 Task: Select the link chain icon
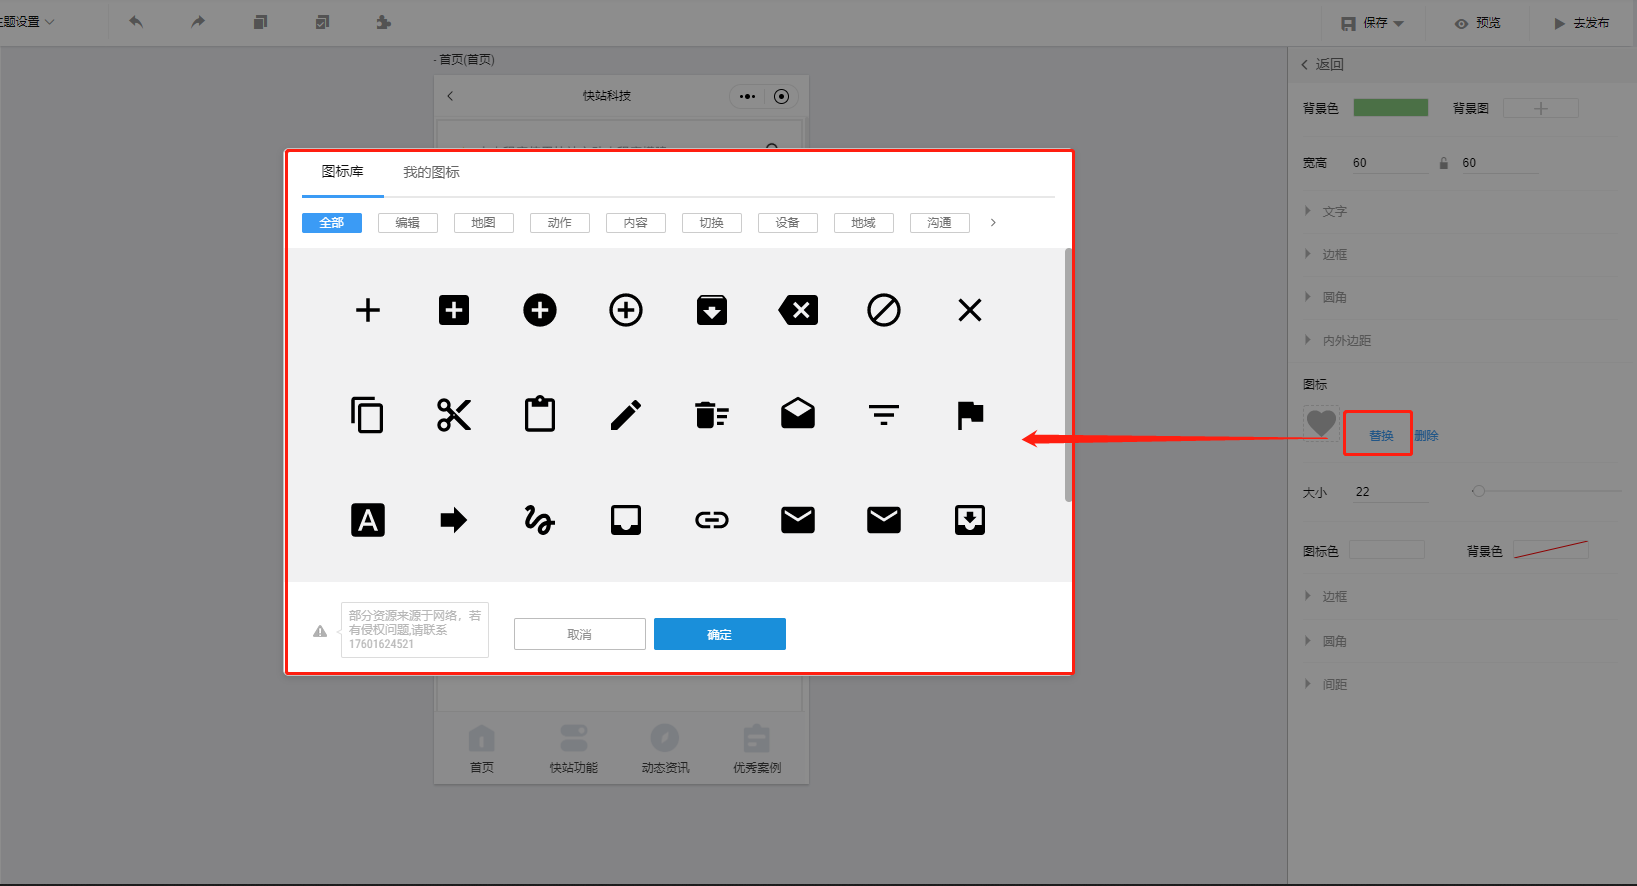[712, 520]
